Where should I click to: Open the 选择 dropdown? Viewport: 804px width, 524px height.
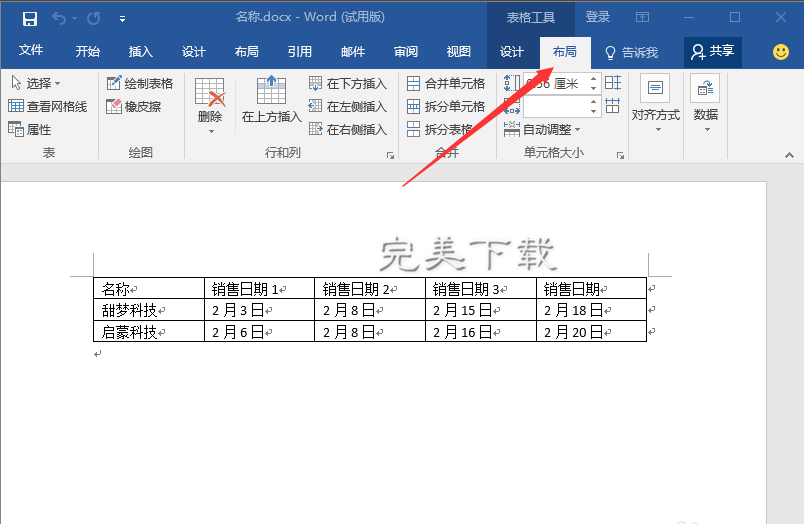36,83
